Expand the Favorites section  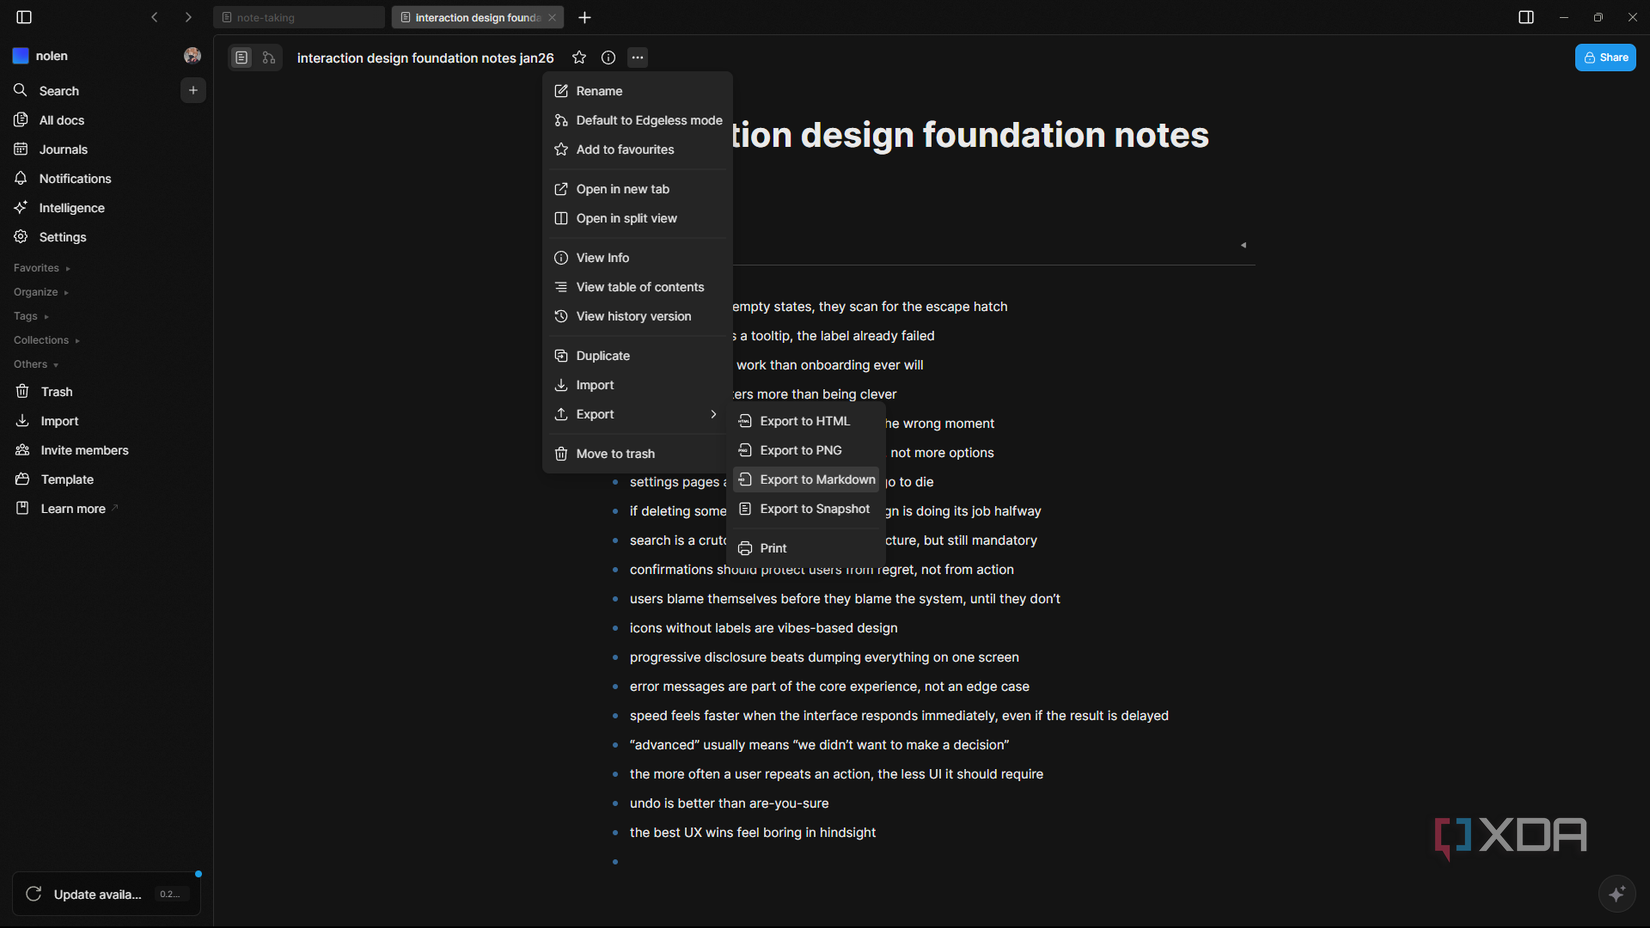coord(42,268)
